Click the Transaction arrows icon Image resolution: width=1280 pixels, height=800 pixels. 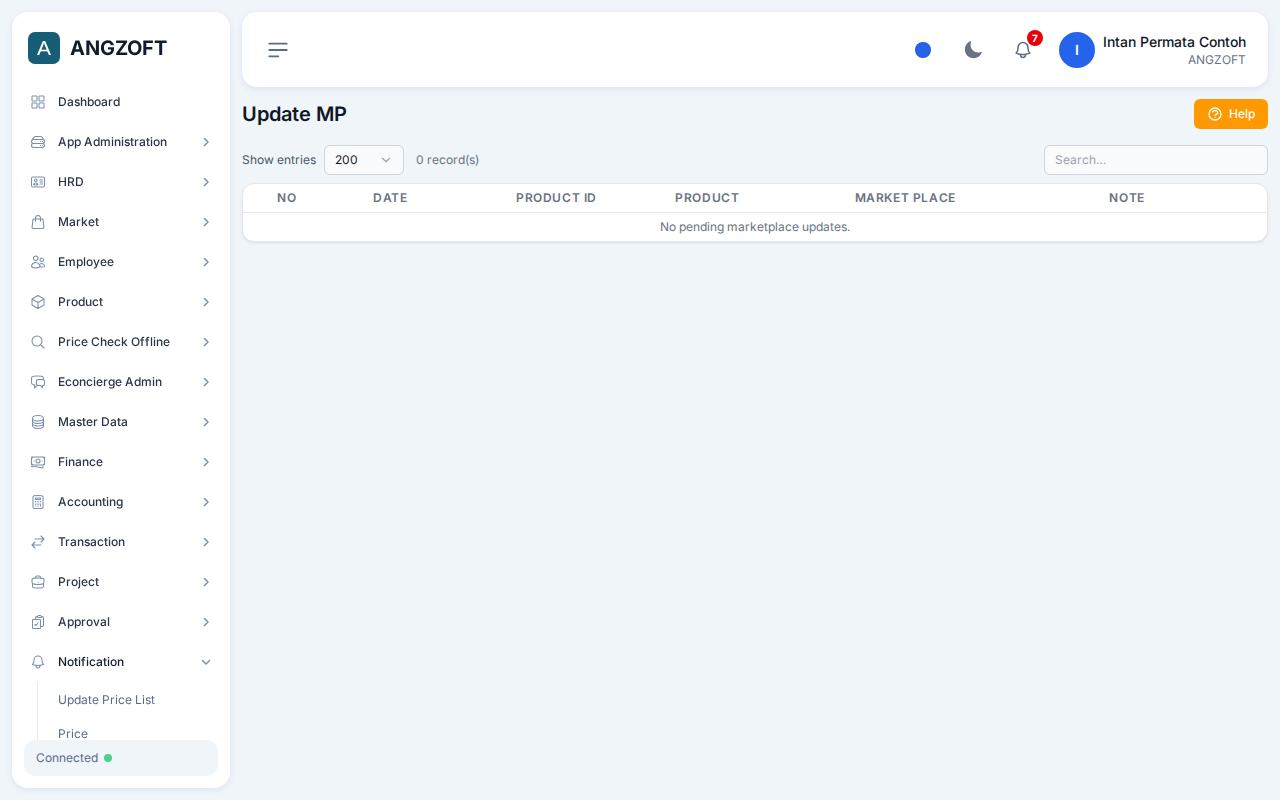coord(38,542)
